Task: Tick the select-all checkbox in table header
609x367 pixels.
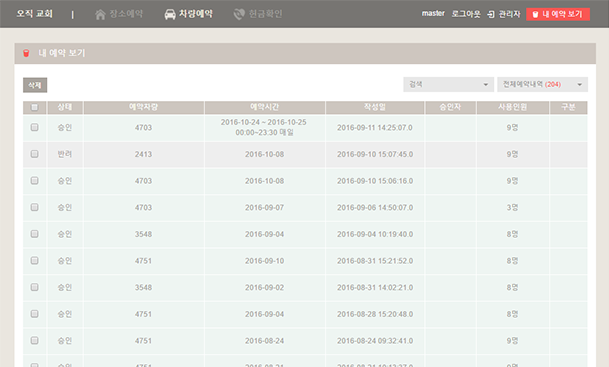Action: coord(35,107)
